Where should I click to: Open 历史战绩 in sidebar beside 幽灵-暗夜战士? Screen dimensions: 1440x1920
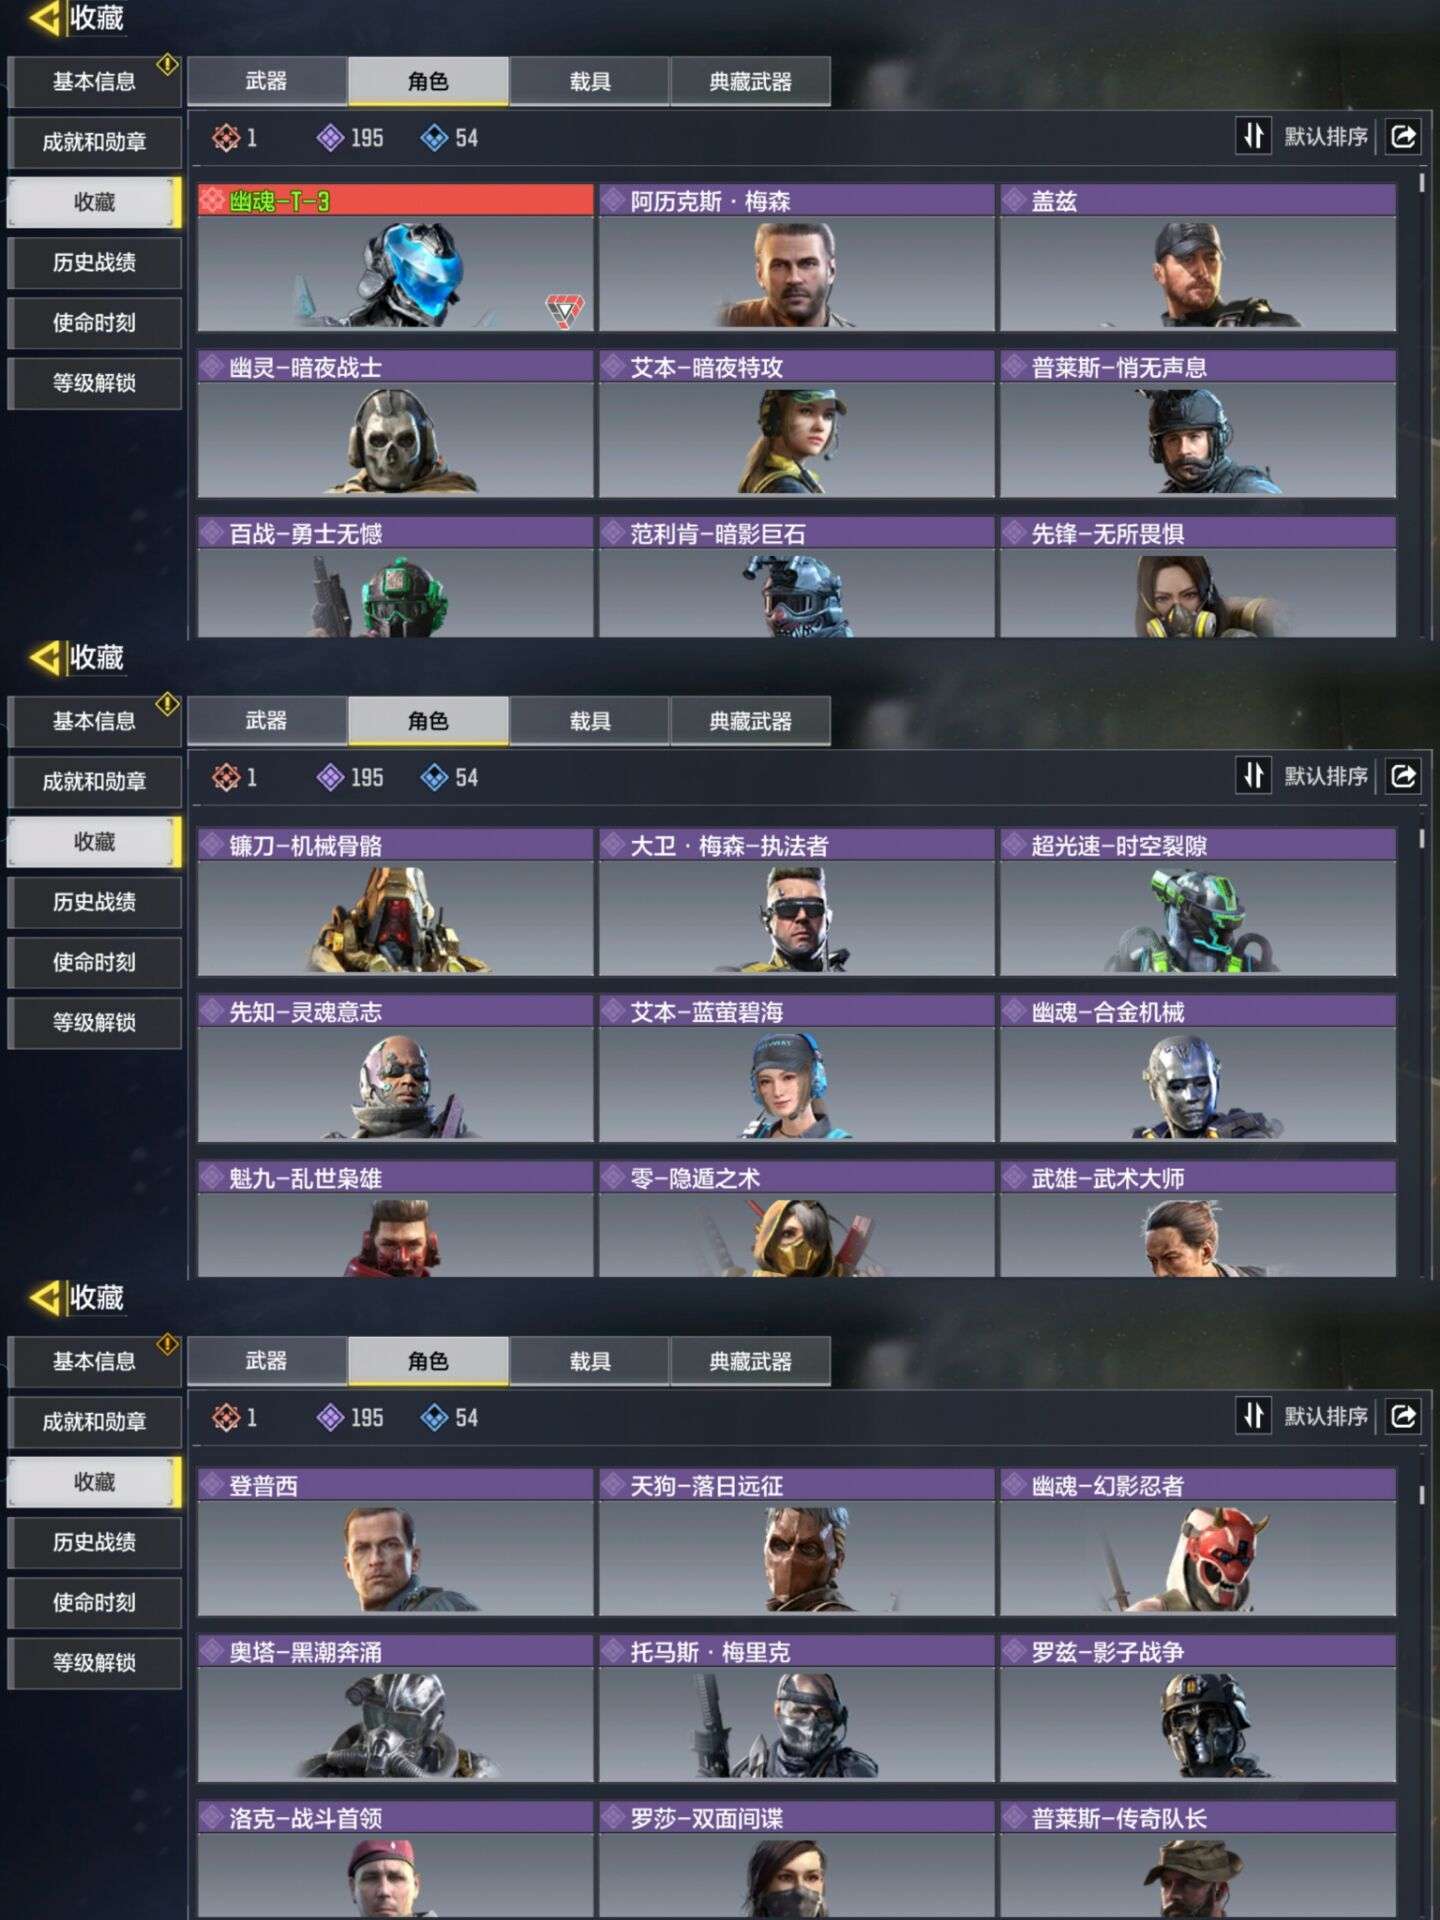94,262
